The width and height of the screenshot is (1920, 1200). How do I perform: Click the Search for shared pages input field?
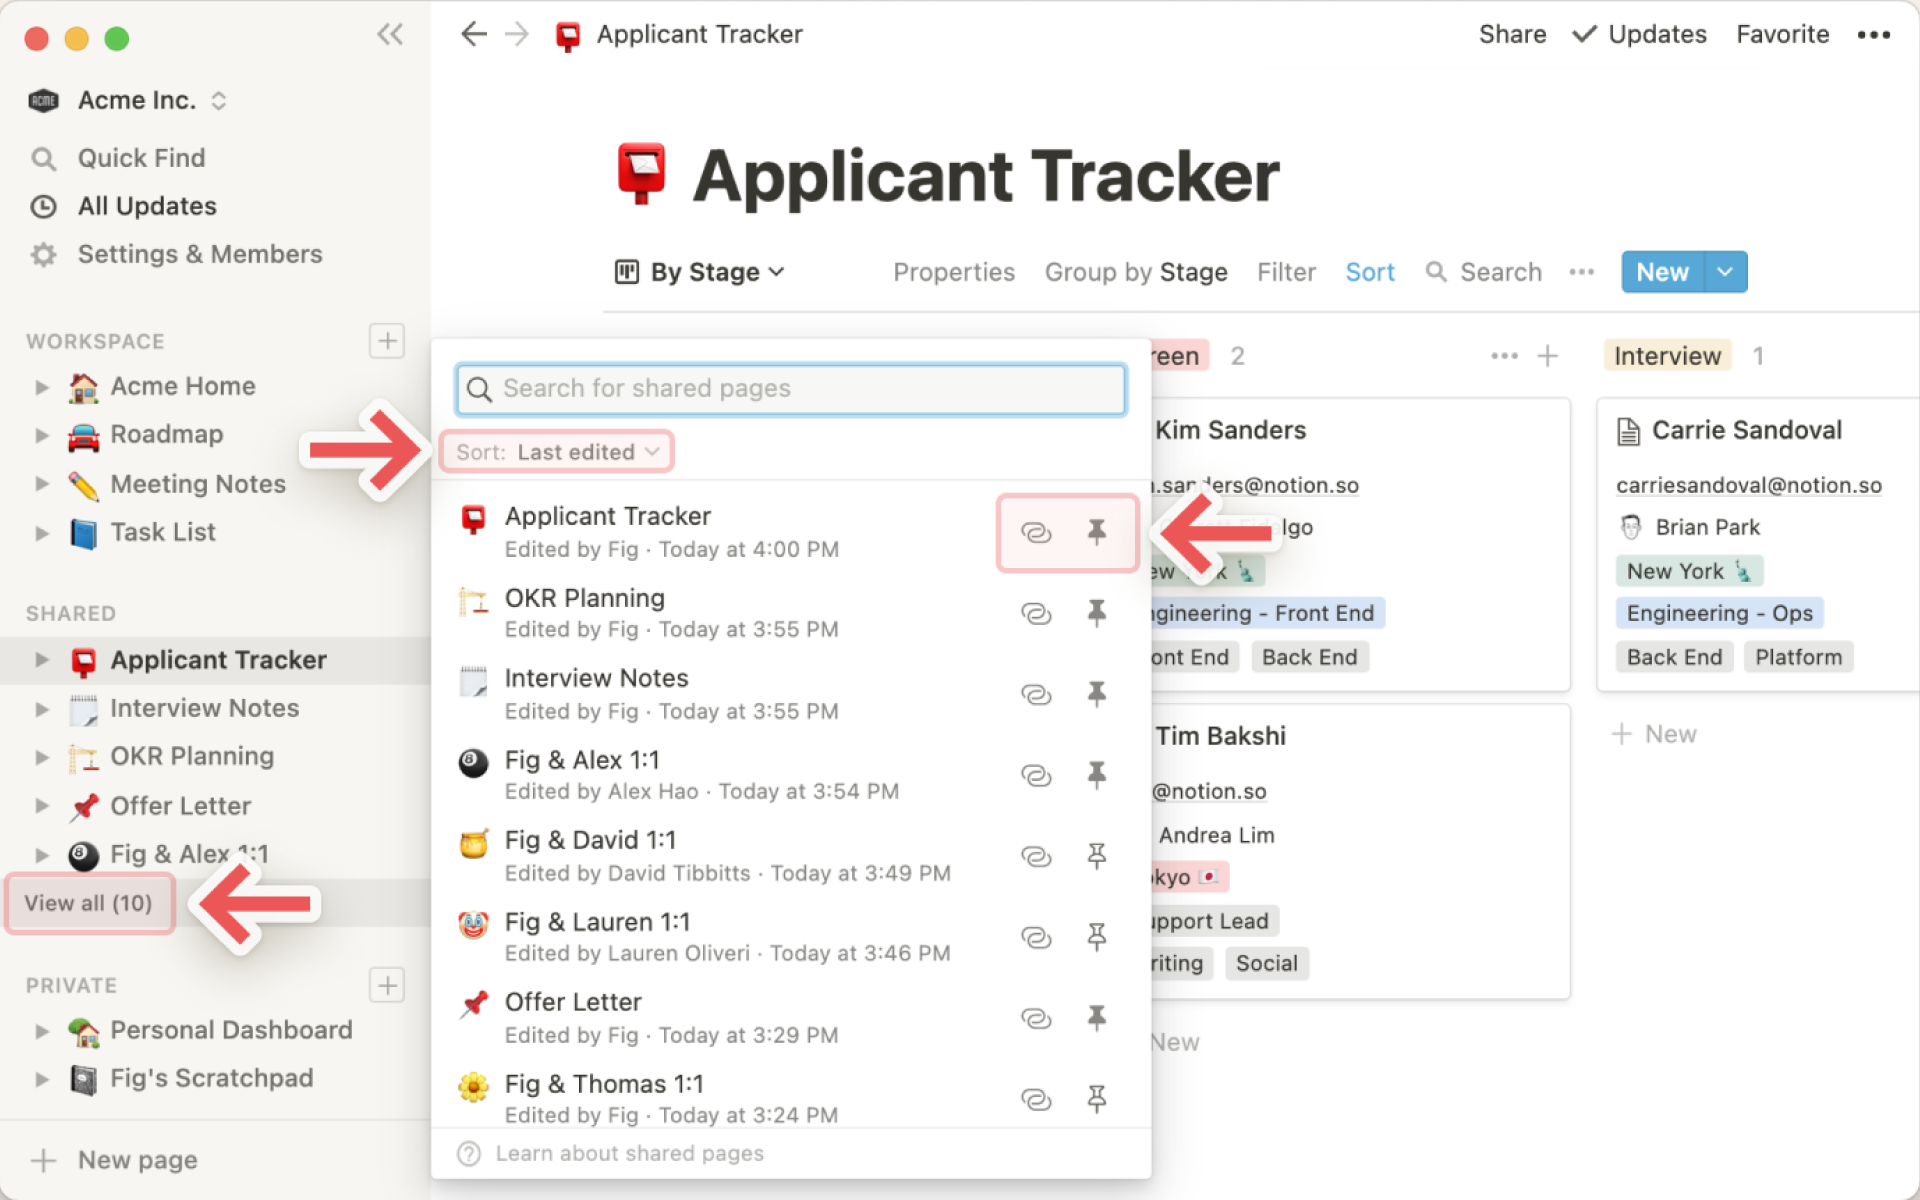(x=789, y=388)
